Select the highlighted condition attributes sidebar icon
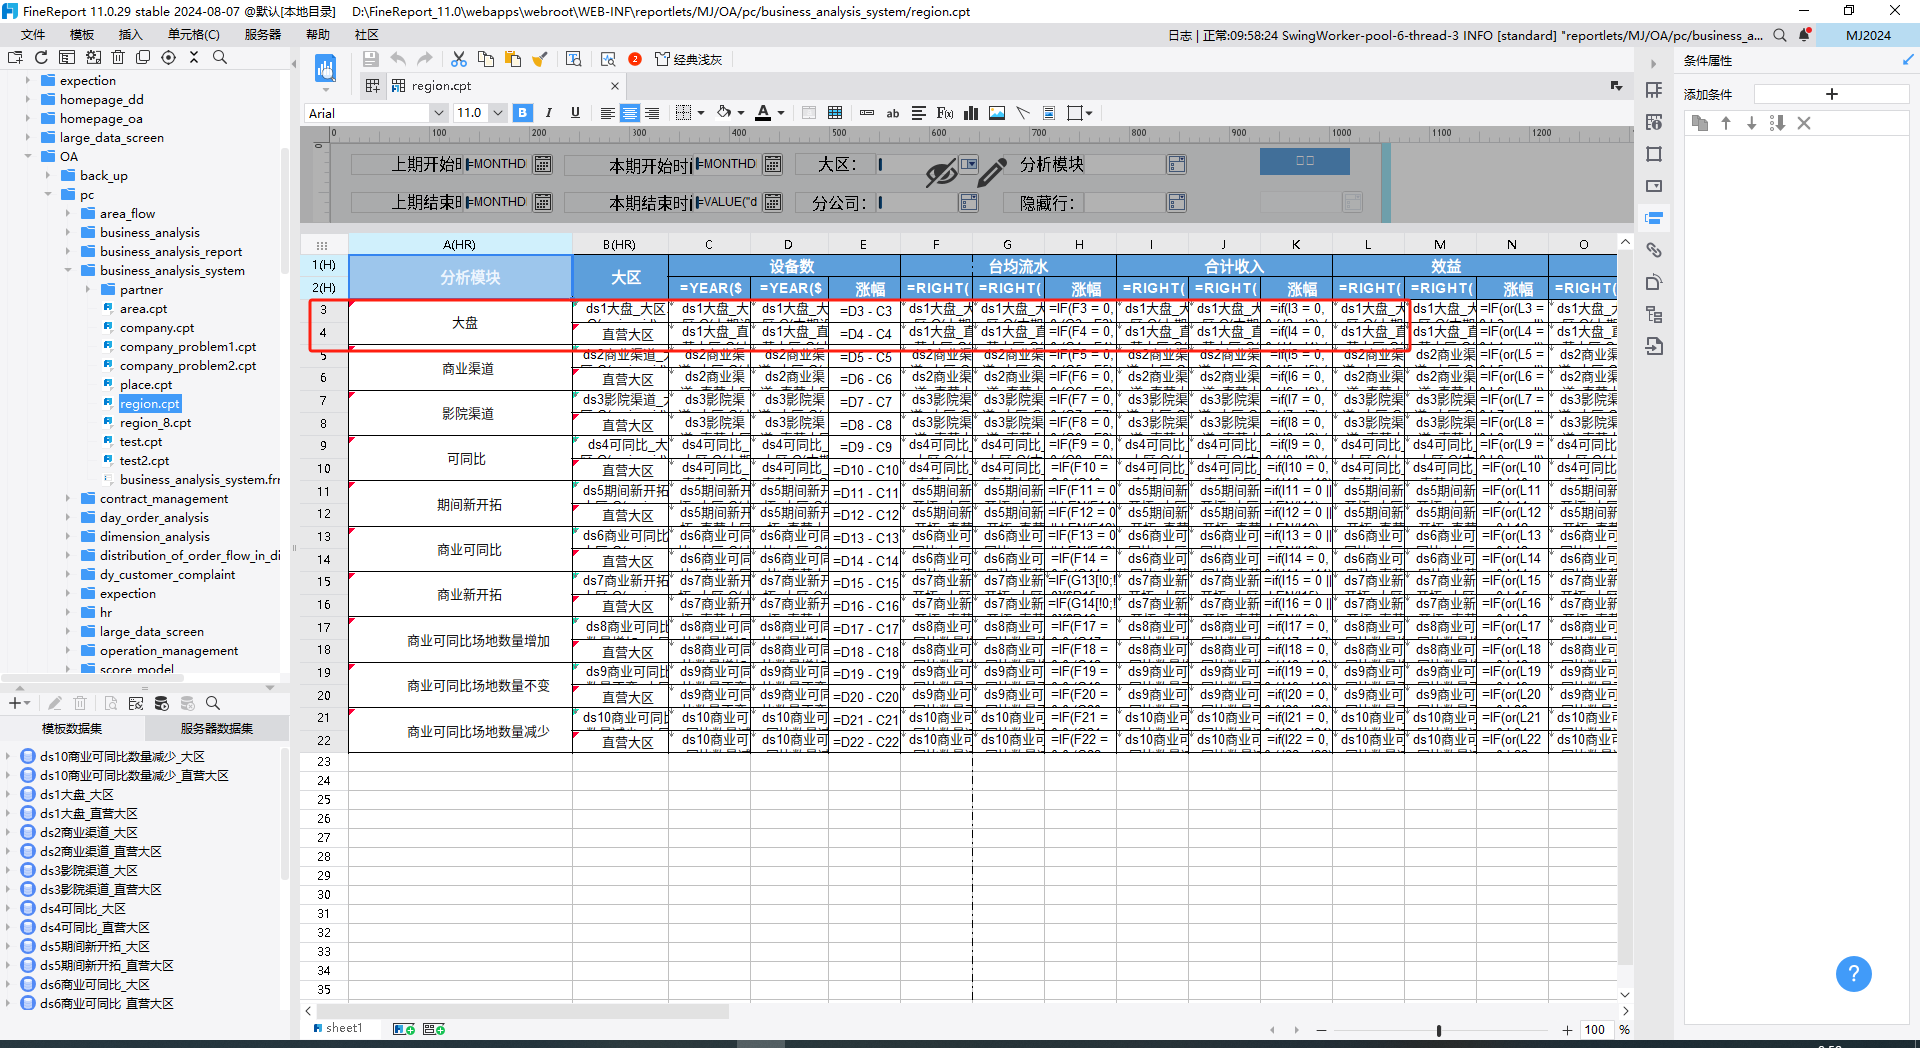This screenshot has width=1920, height=1048. tap(1654, 218)
